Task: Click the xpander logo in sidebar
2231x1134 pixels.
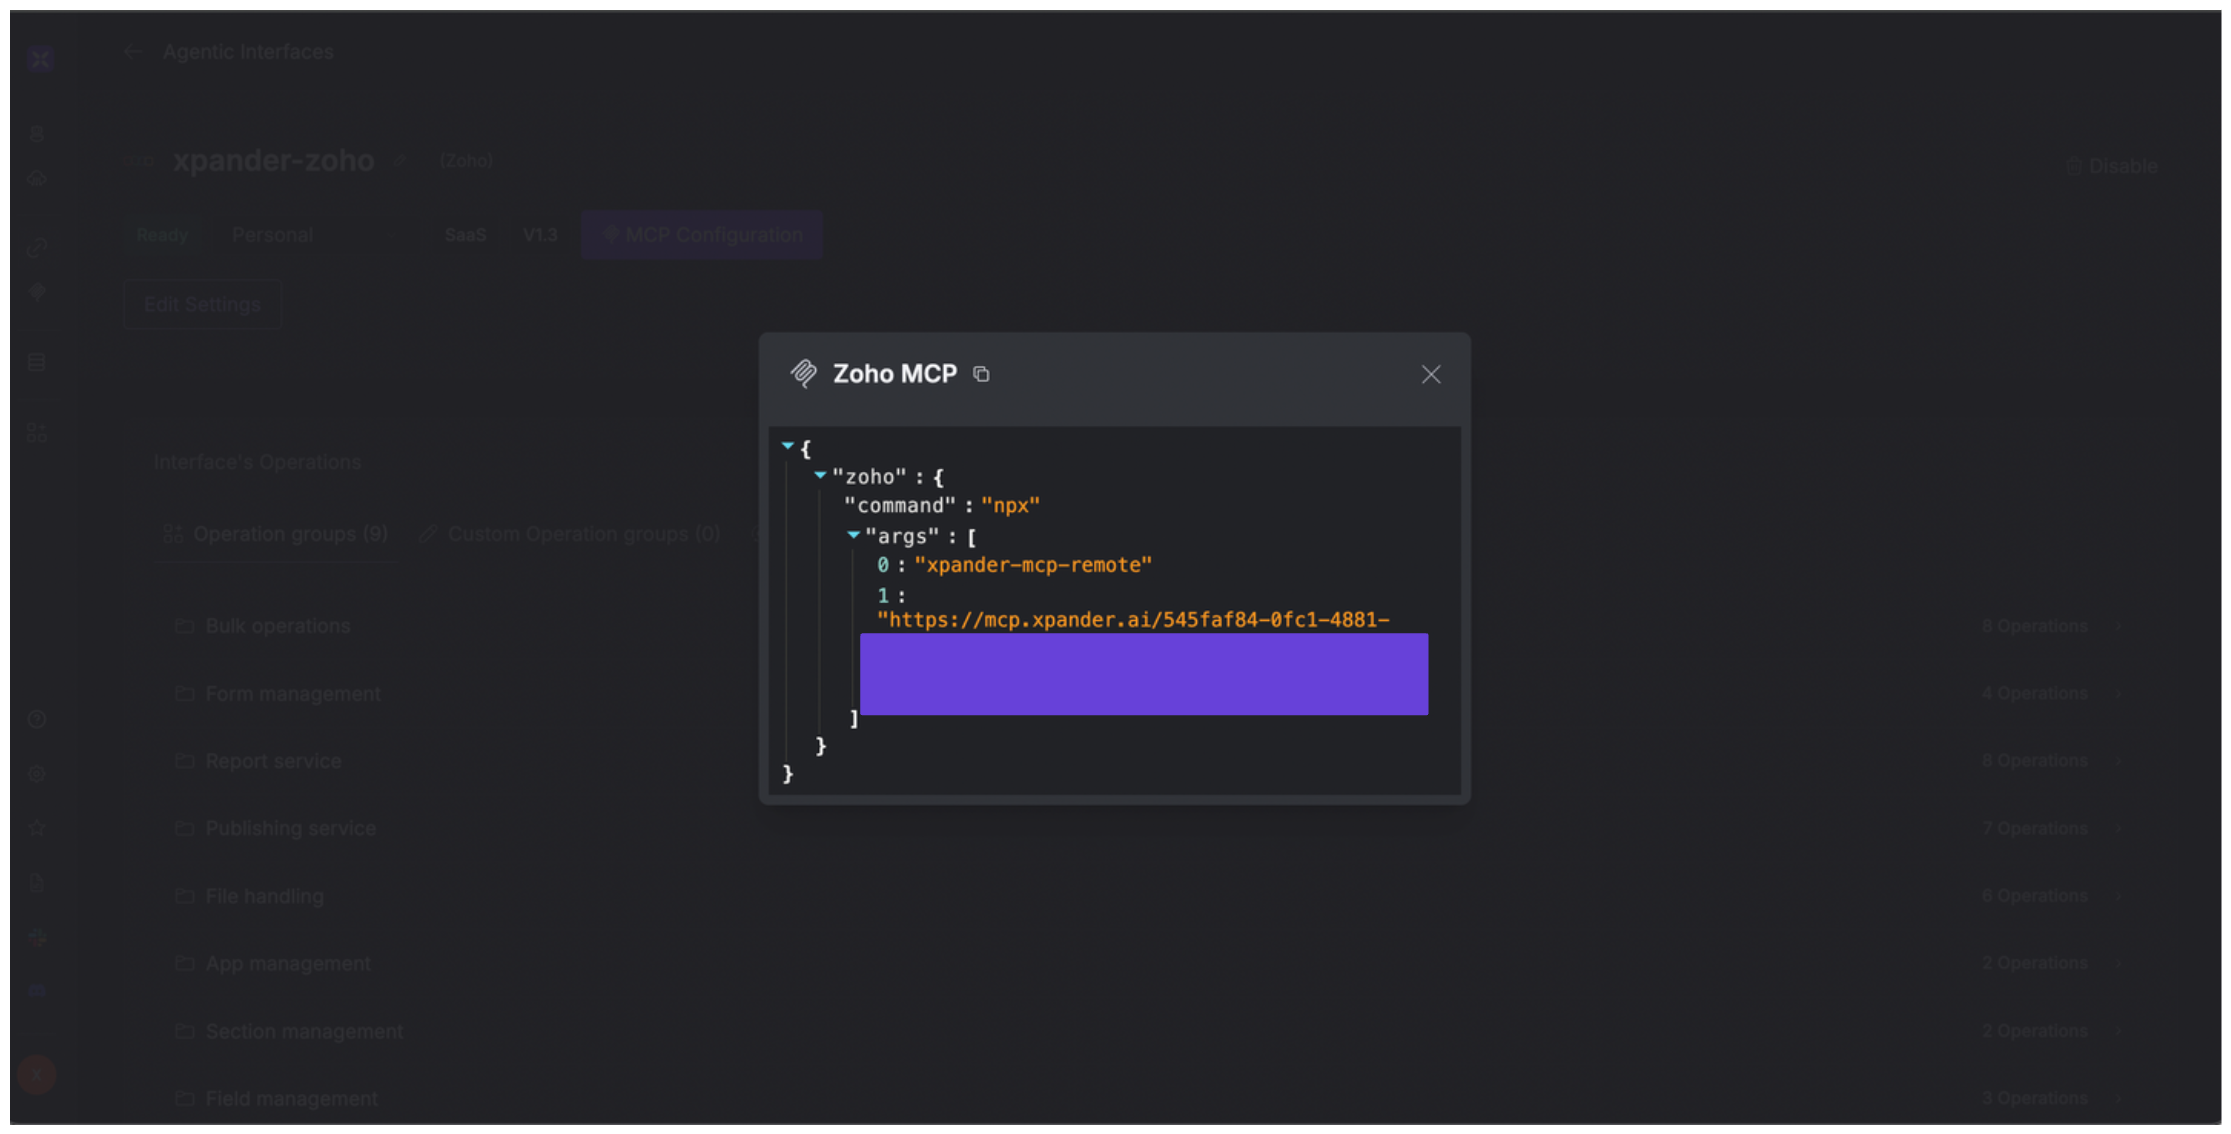Action: pos(40,58)
